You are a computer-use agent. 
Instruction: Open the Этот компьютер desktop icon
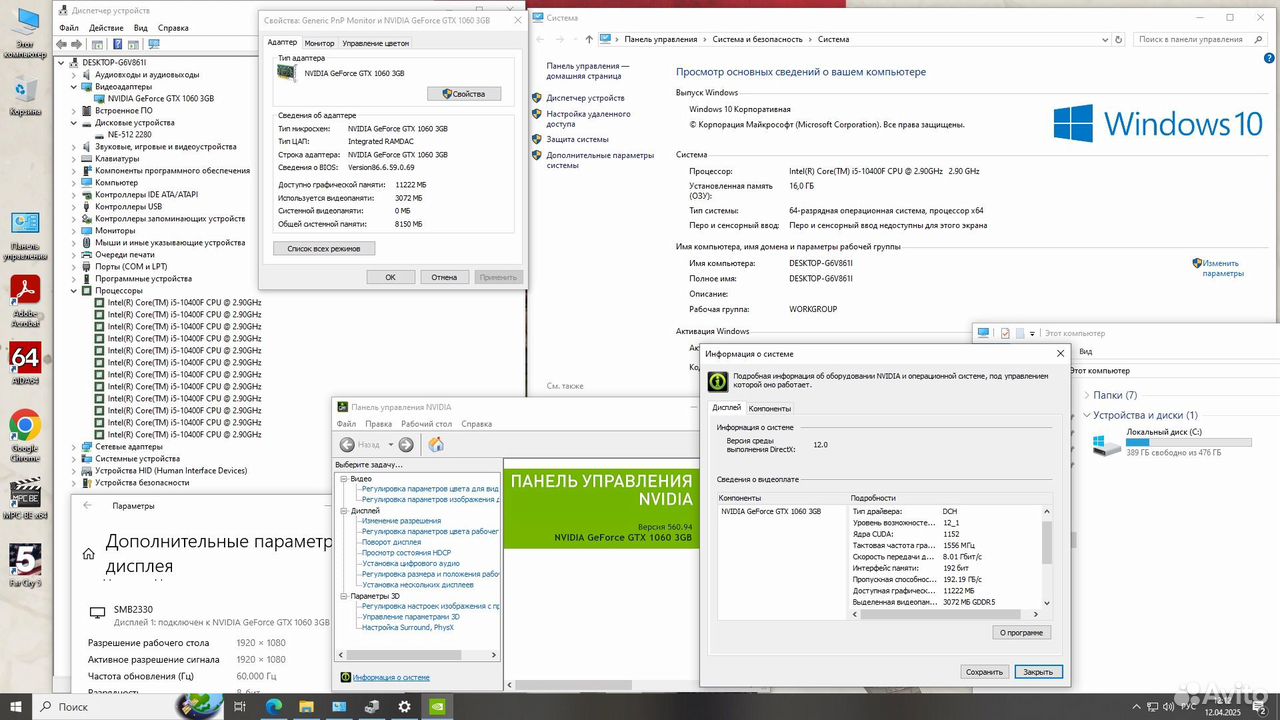pos(25,32)
